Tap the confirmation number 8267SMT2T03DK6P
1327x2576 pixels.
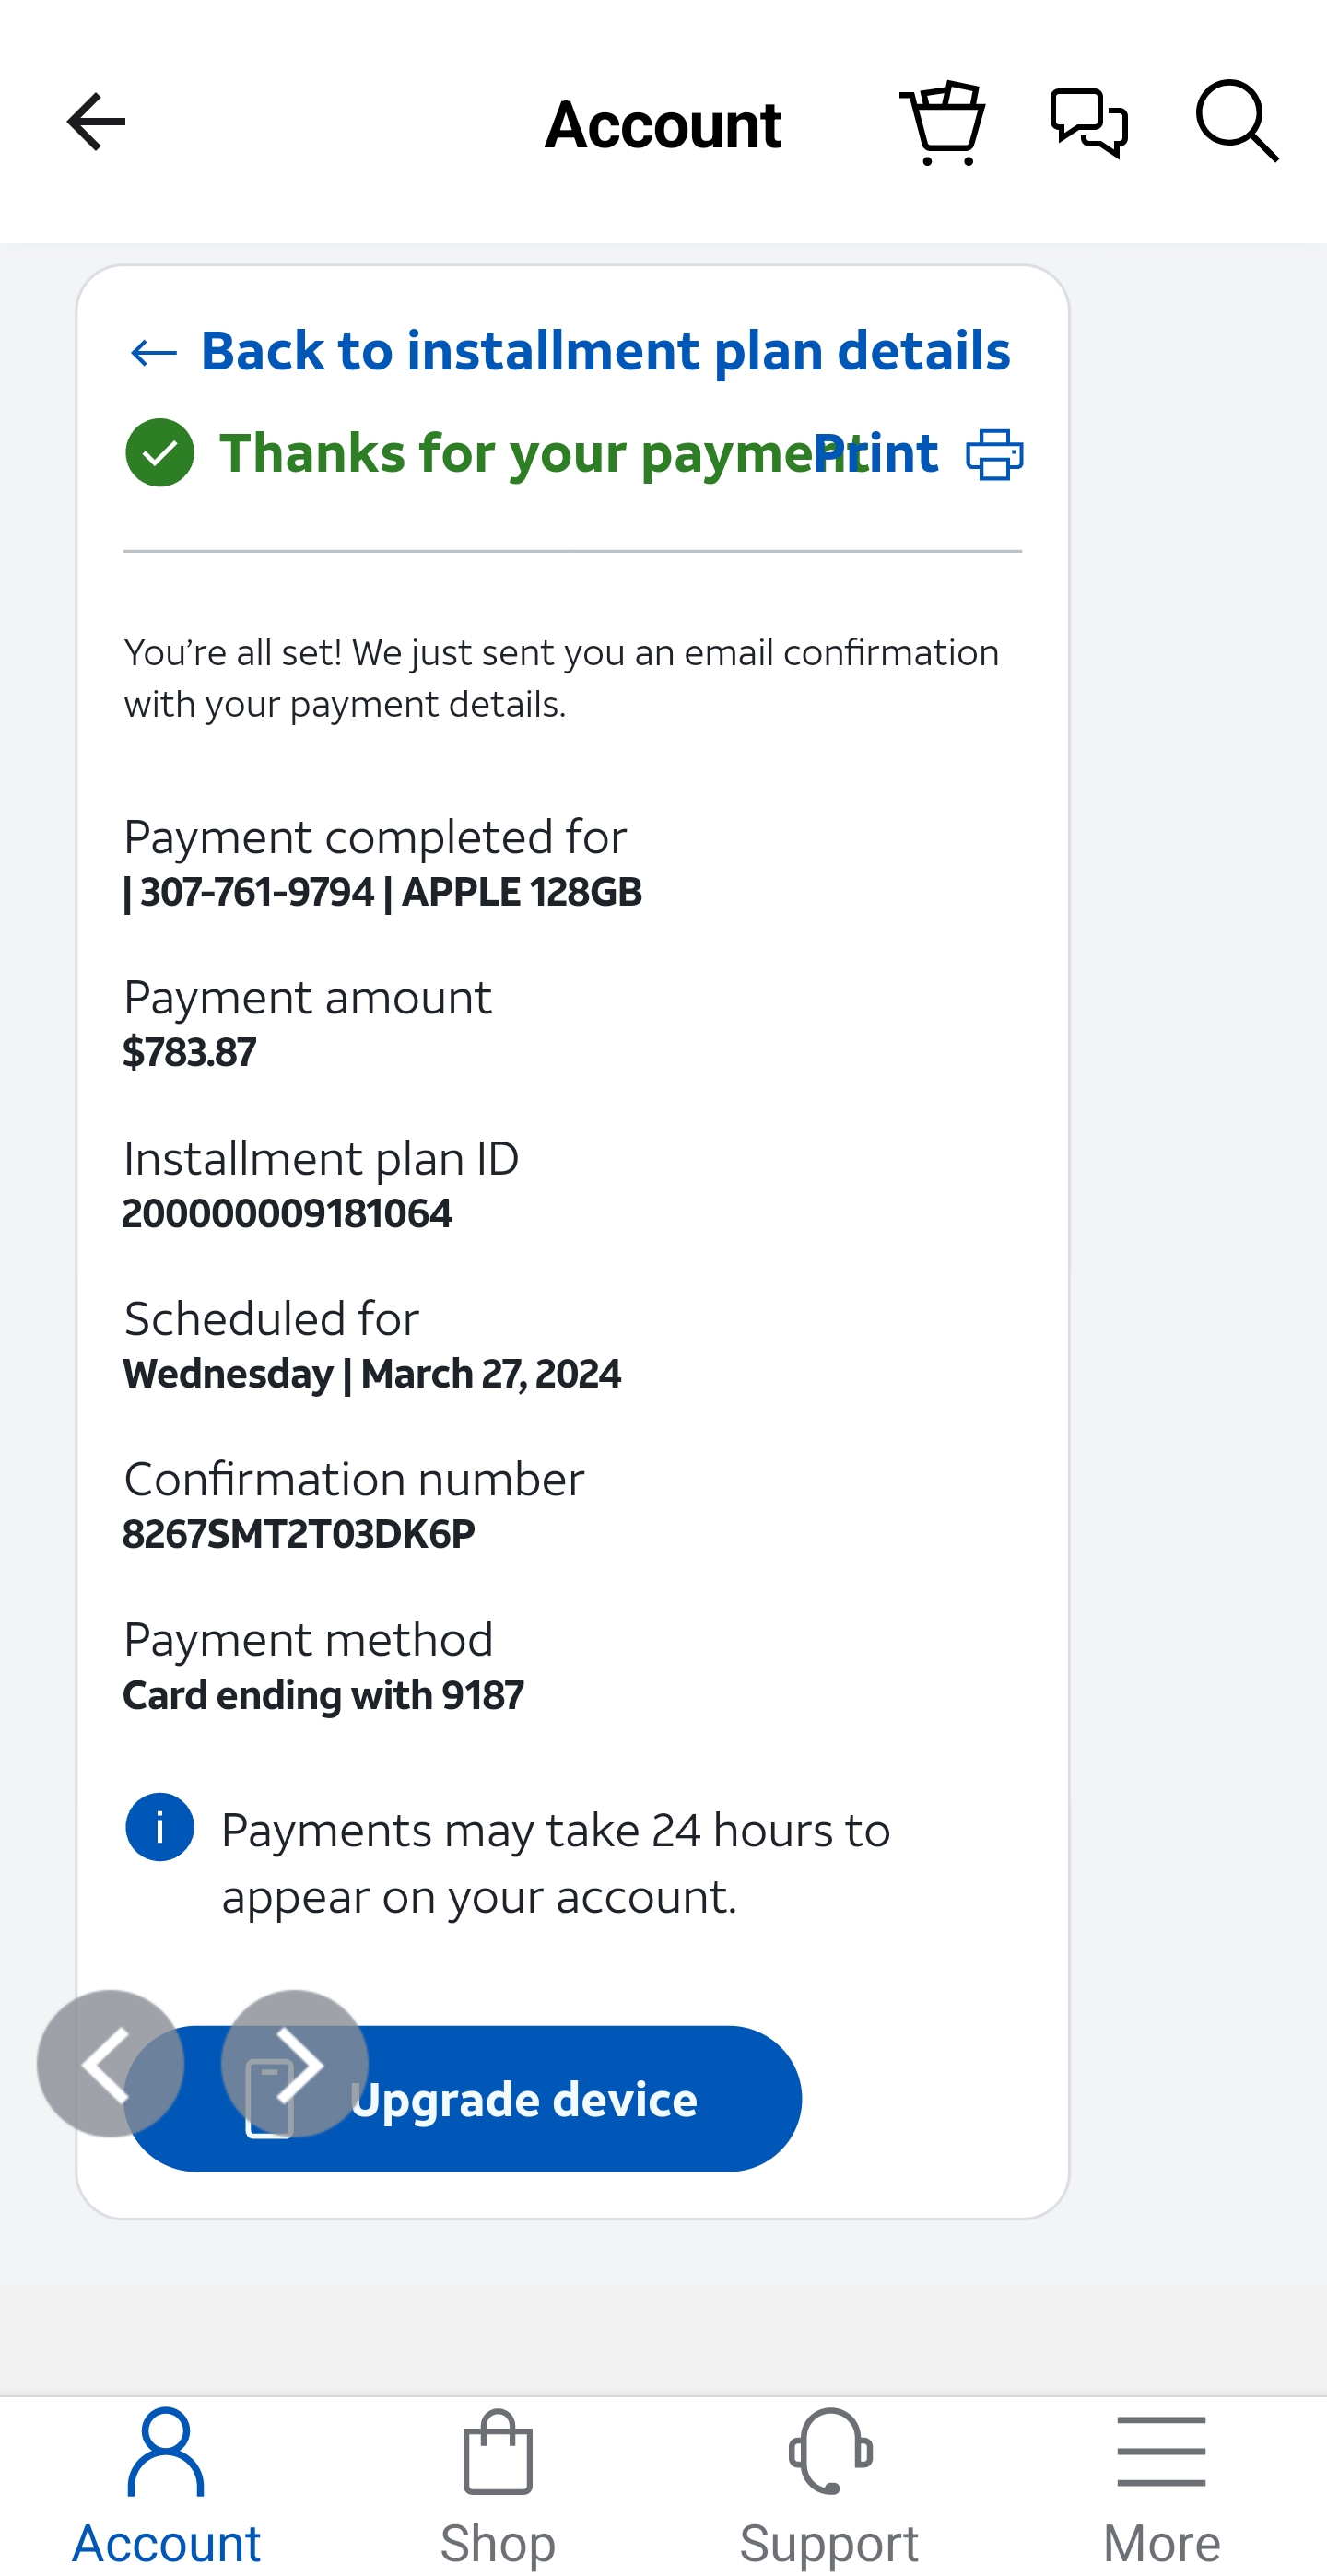click(x=299, y=1534)
